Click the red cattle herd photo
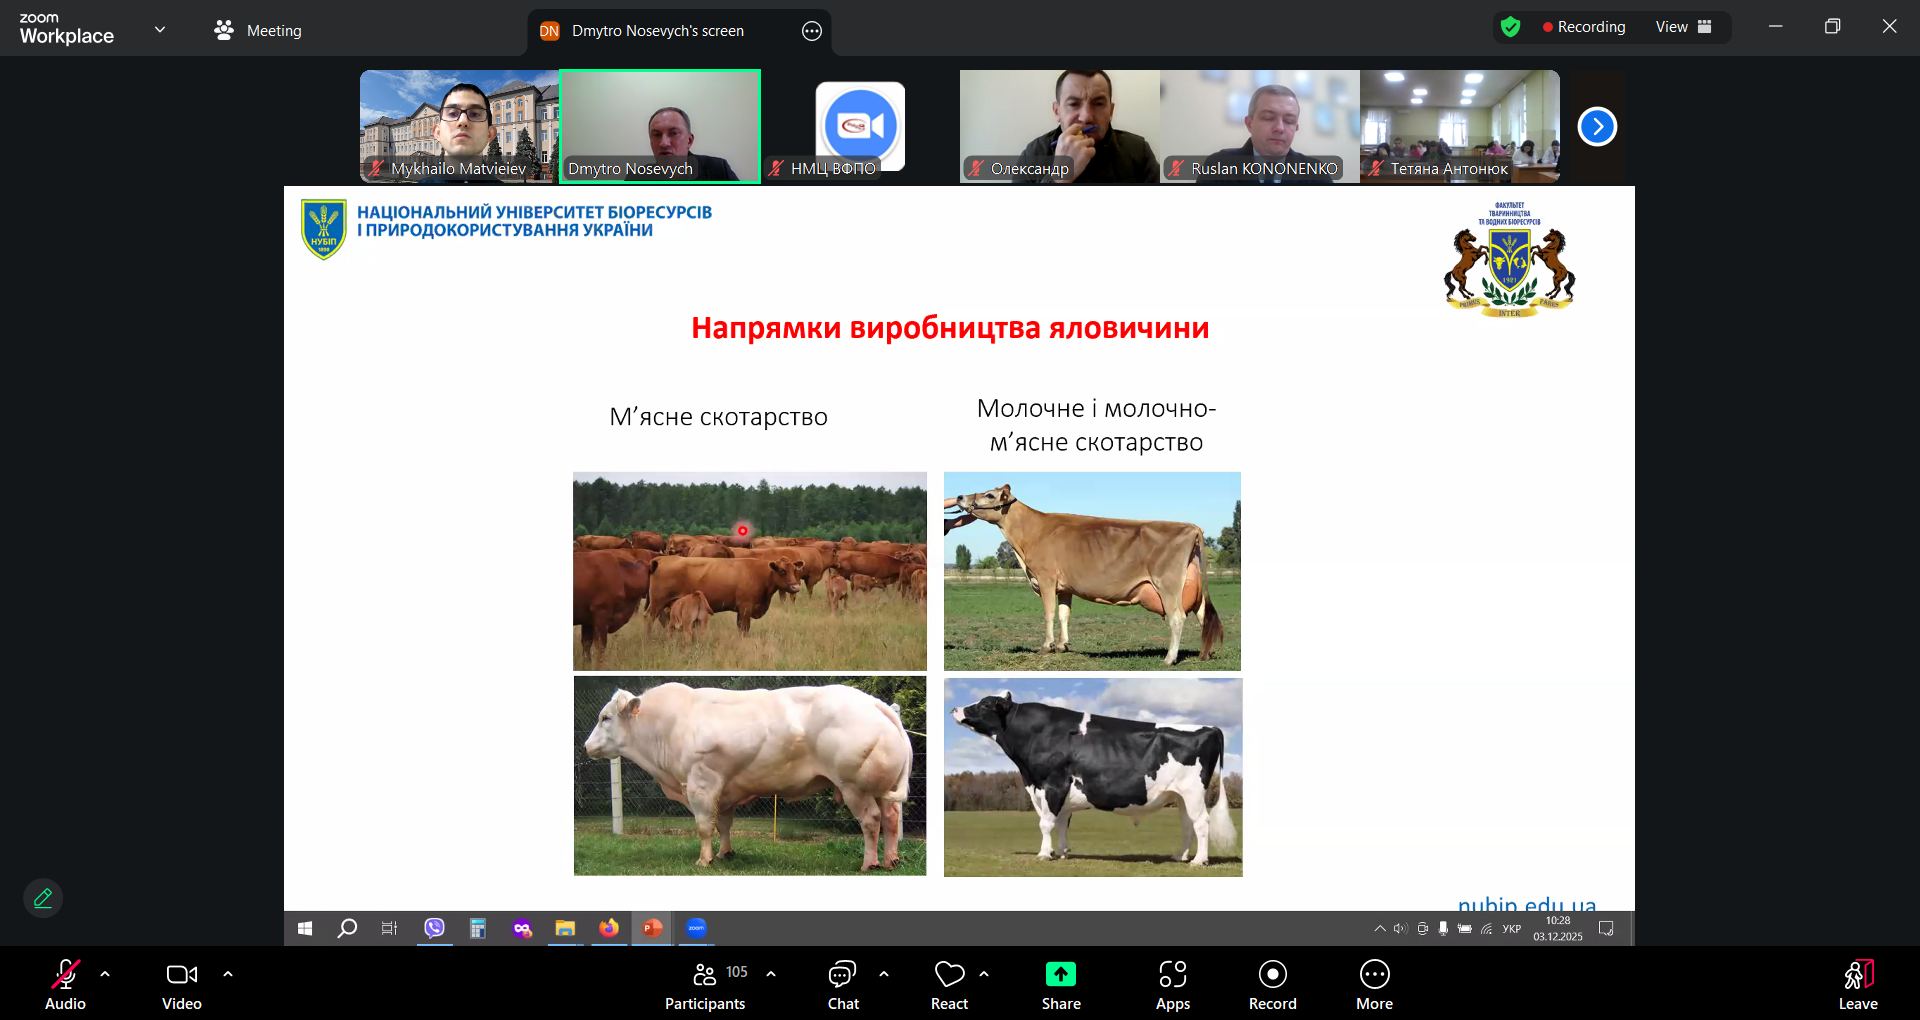 750,571
